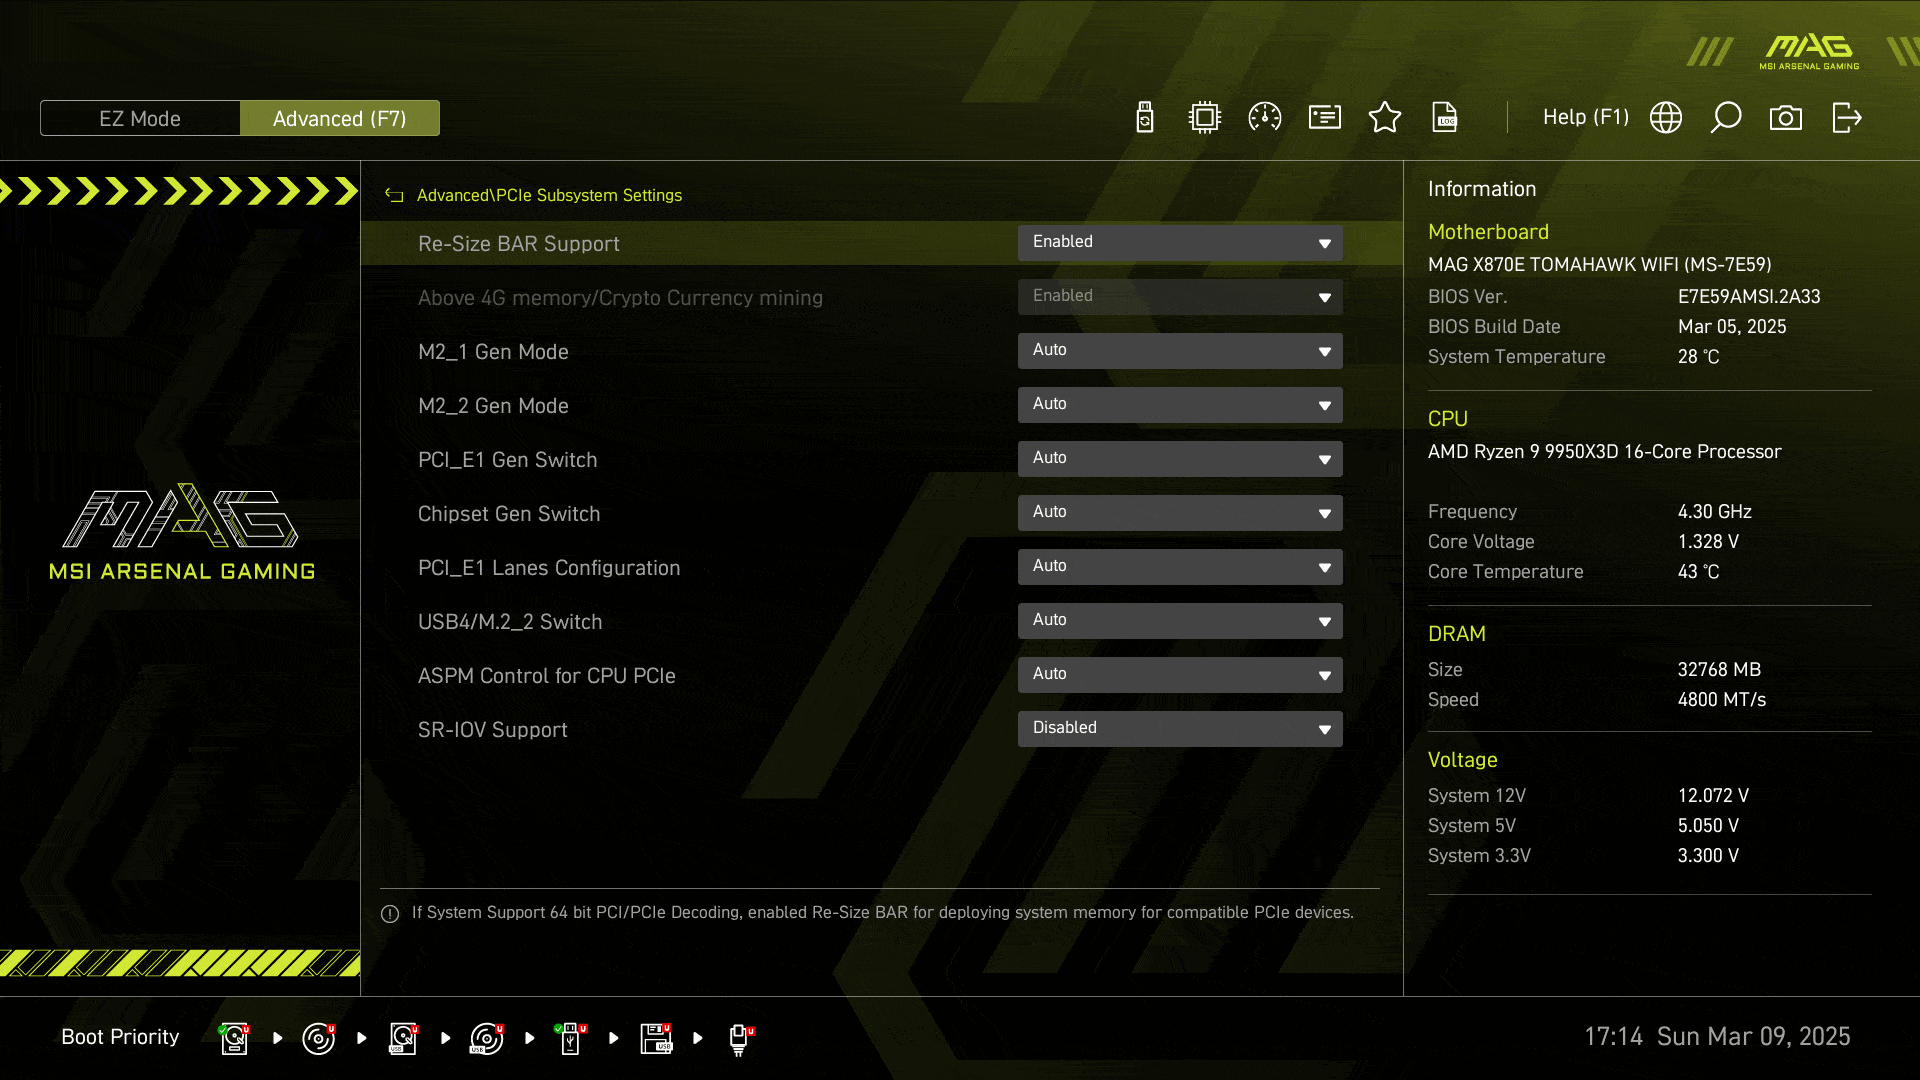
Task: Select the ASPM Control for CPU PCIe label
Action: pos(547,676)
